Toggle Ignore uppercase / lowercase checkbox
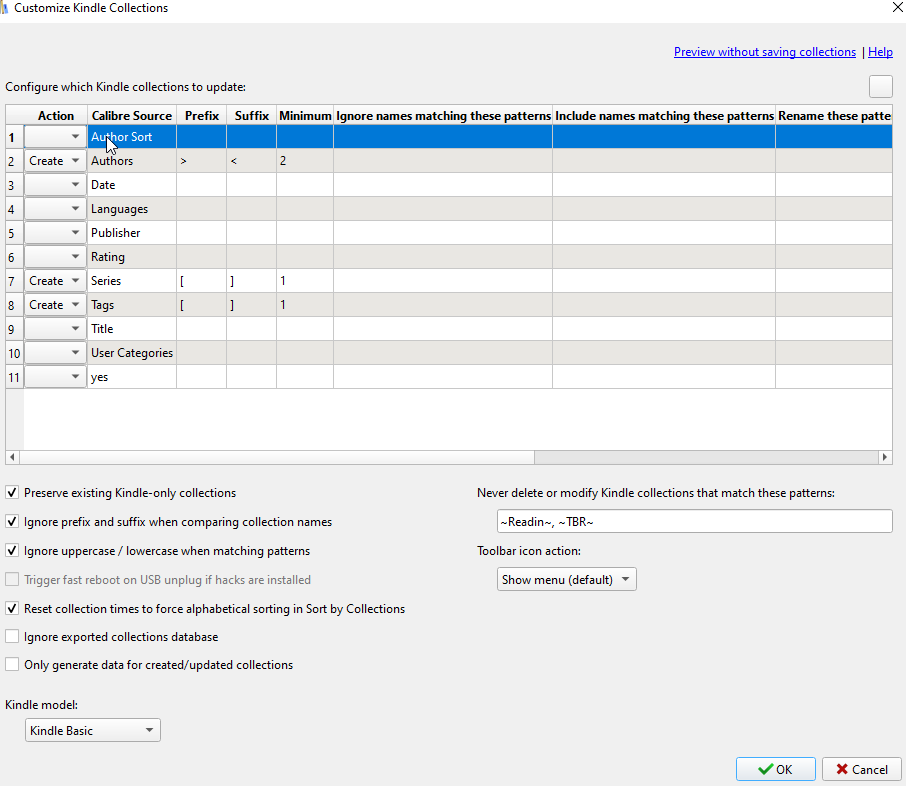 click(12, 551)
